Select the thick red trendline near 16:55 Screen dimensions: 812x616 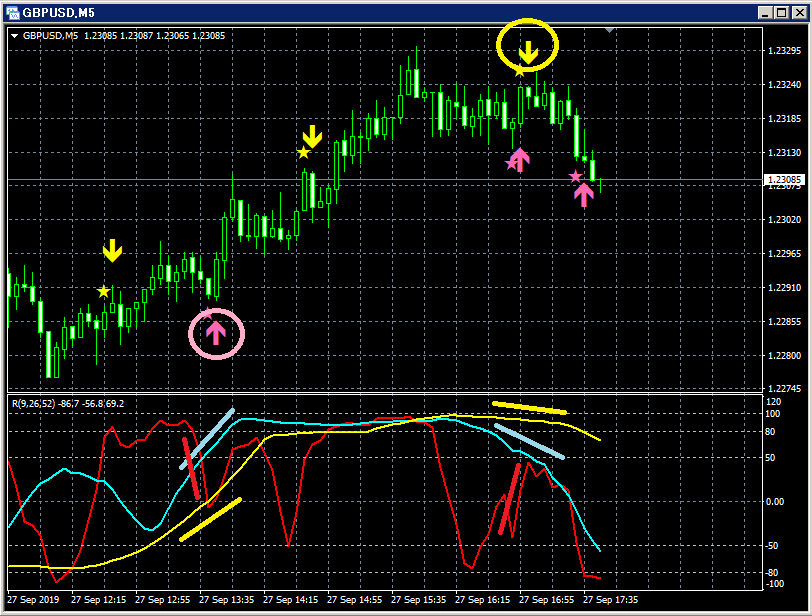[510, 498]
